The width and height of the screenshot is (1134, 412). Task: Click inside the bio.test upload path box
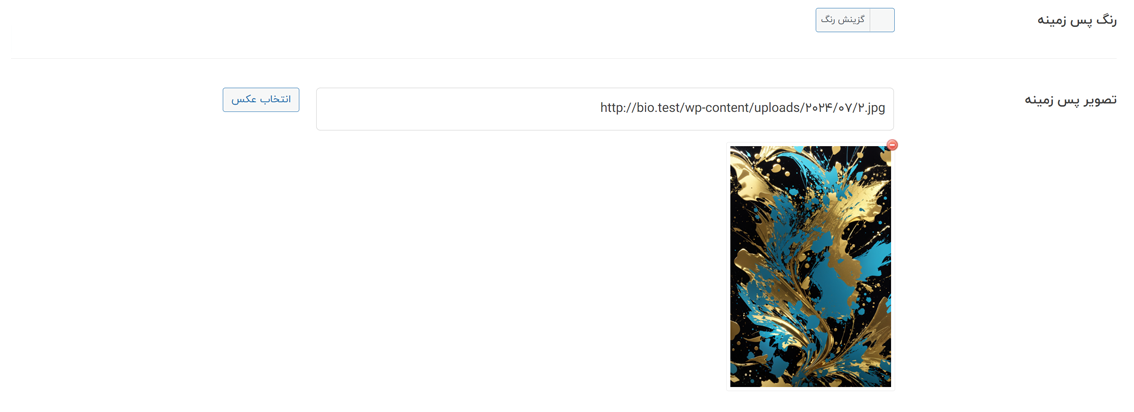click(605, 109)
